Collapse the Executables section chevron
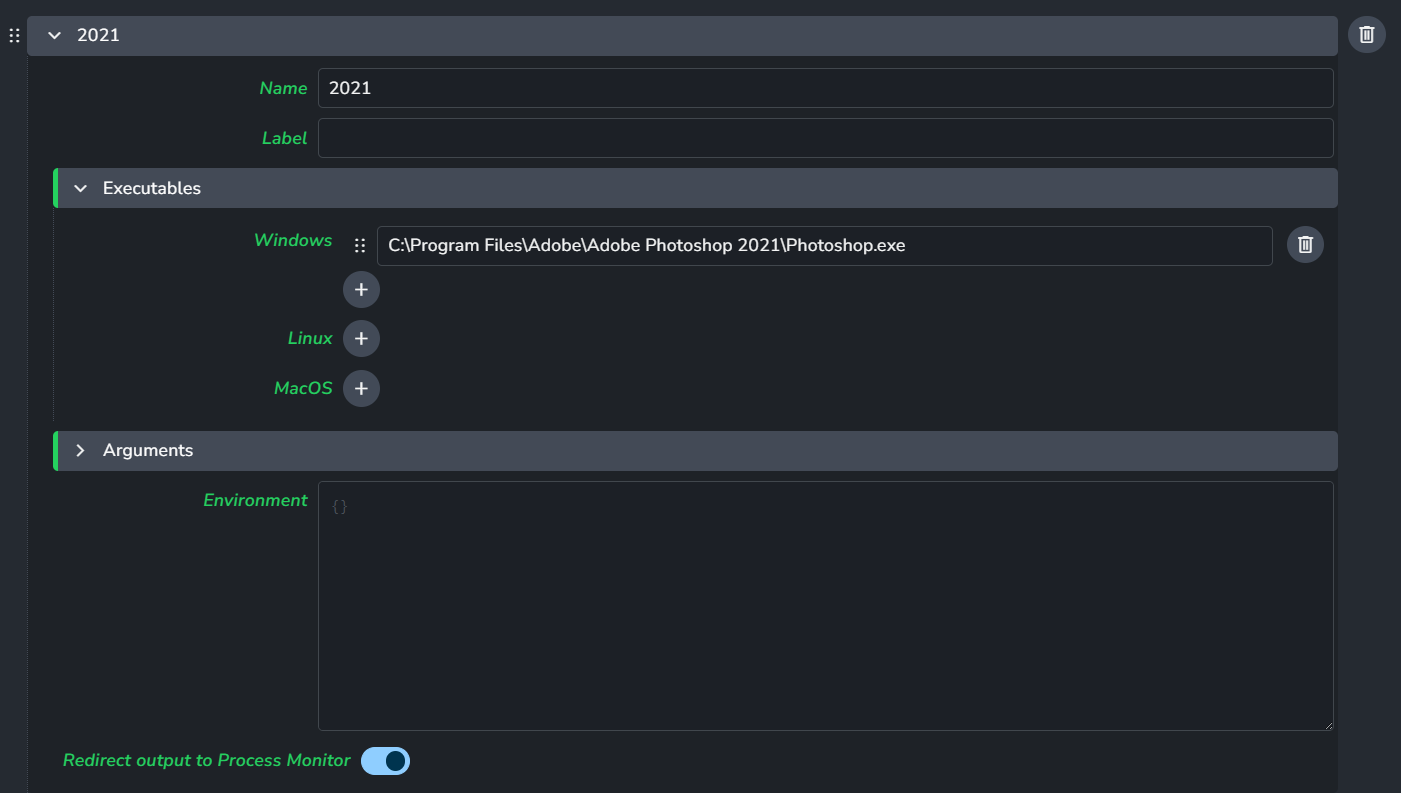The width and height of the screenshot is (1401, 793). pos(81,188)
